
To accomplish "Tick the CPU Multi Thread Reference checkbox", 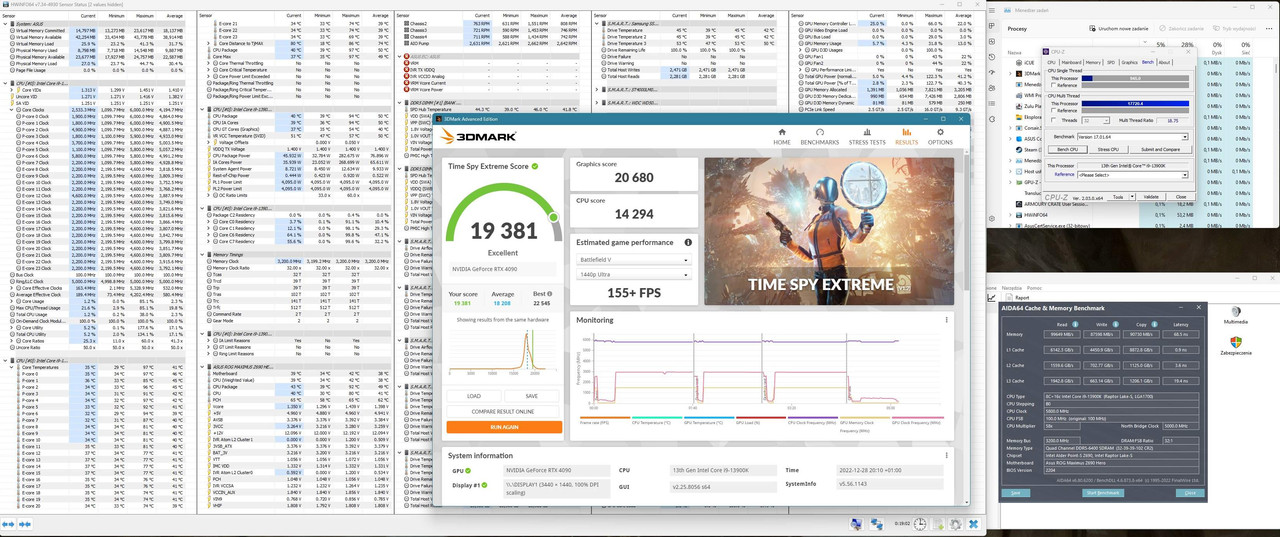I will point(1054,110).
